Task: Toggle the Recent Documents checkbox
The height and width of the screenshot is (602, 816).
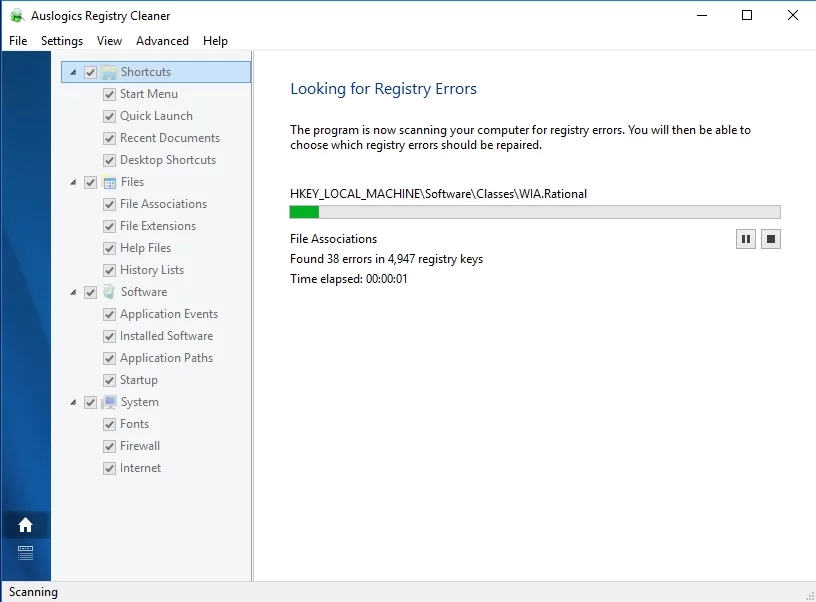Action: 109,138
